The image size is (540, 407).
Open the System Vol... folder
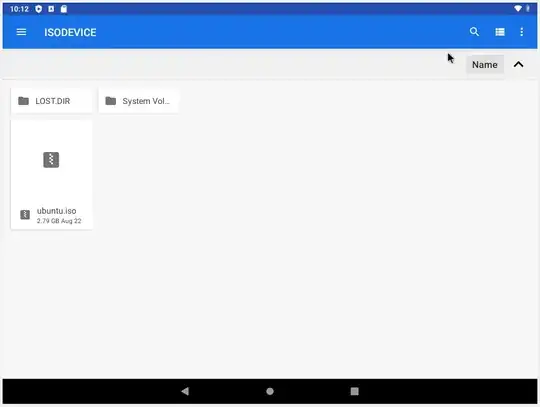(x=138, y=101)
